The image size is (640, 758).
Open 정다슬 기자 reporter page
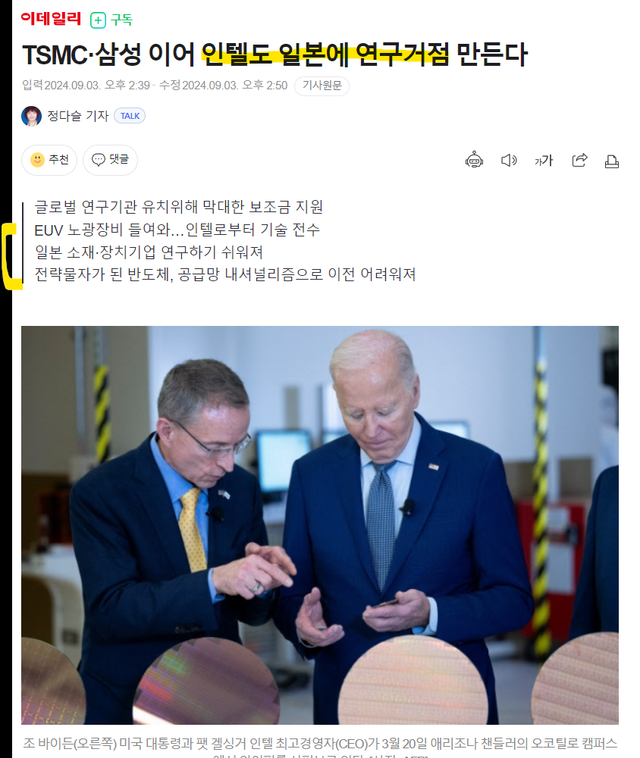pos(78,116)
